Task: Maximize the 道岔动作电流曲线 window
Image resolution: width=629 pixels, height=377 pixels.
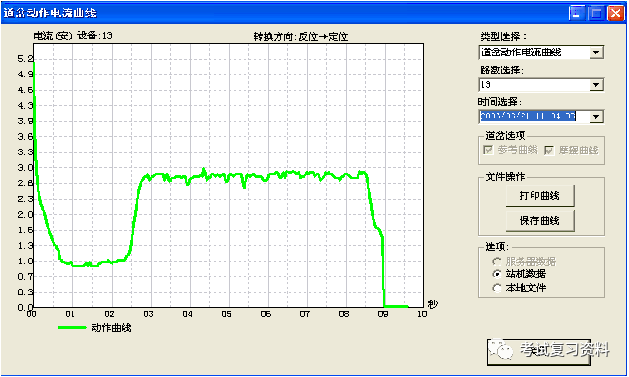Action: click(596, 13)
